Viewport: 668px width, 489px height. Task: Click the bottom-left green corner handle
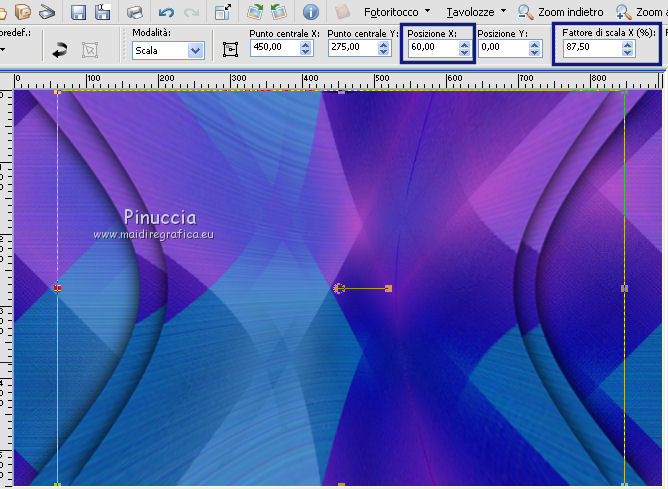pyautogui.click(x=58, y=485)
